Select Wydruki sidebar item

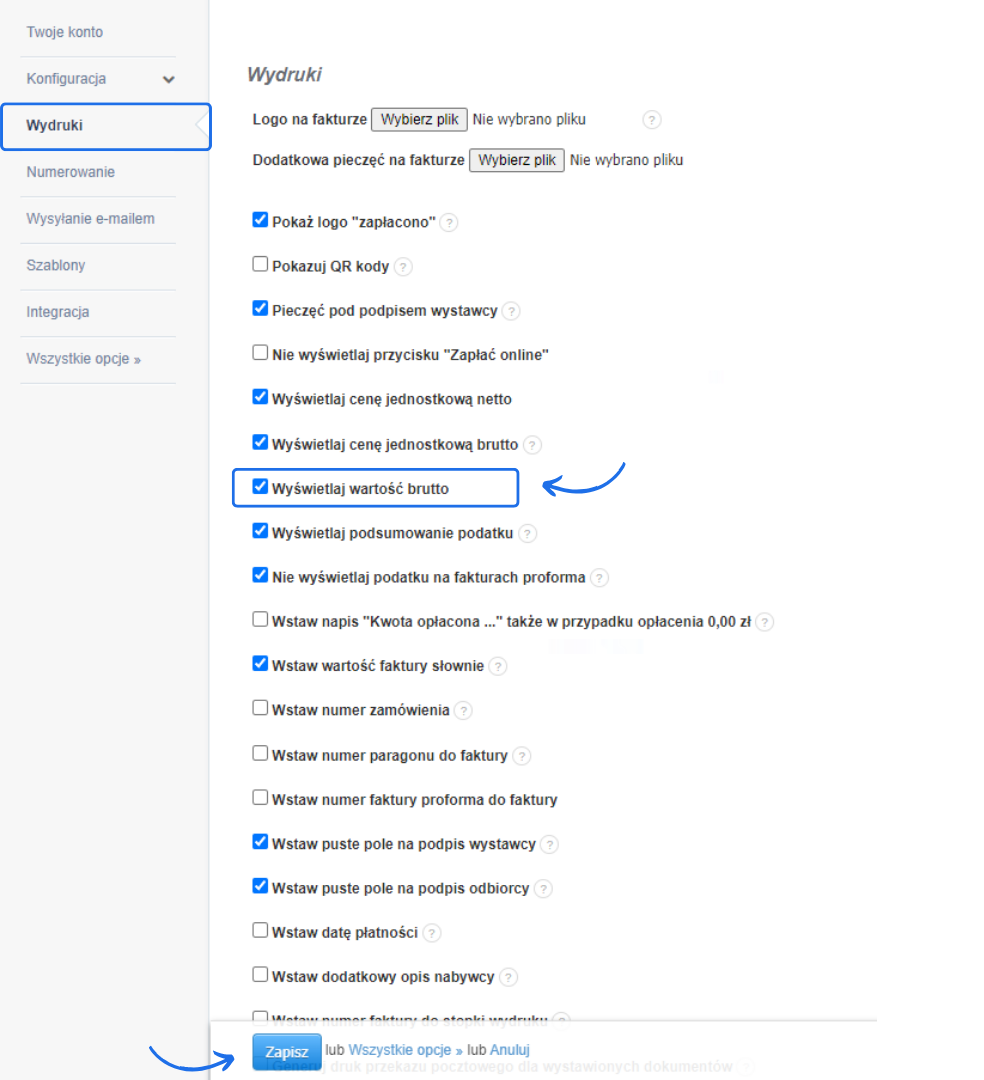[106, 126]
